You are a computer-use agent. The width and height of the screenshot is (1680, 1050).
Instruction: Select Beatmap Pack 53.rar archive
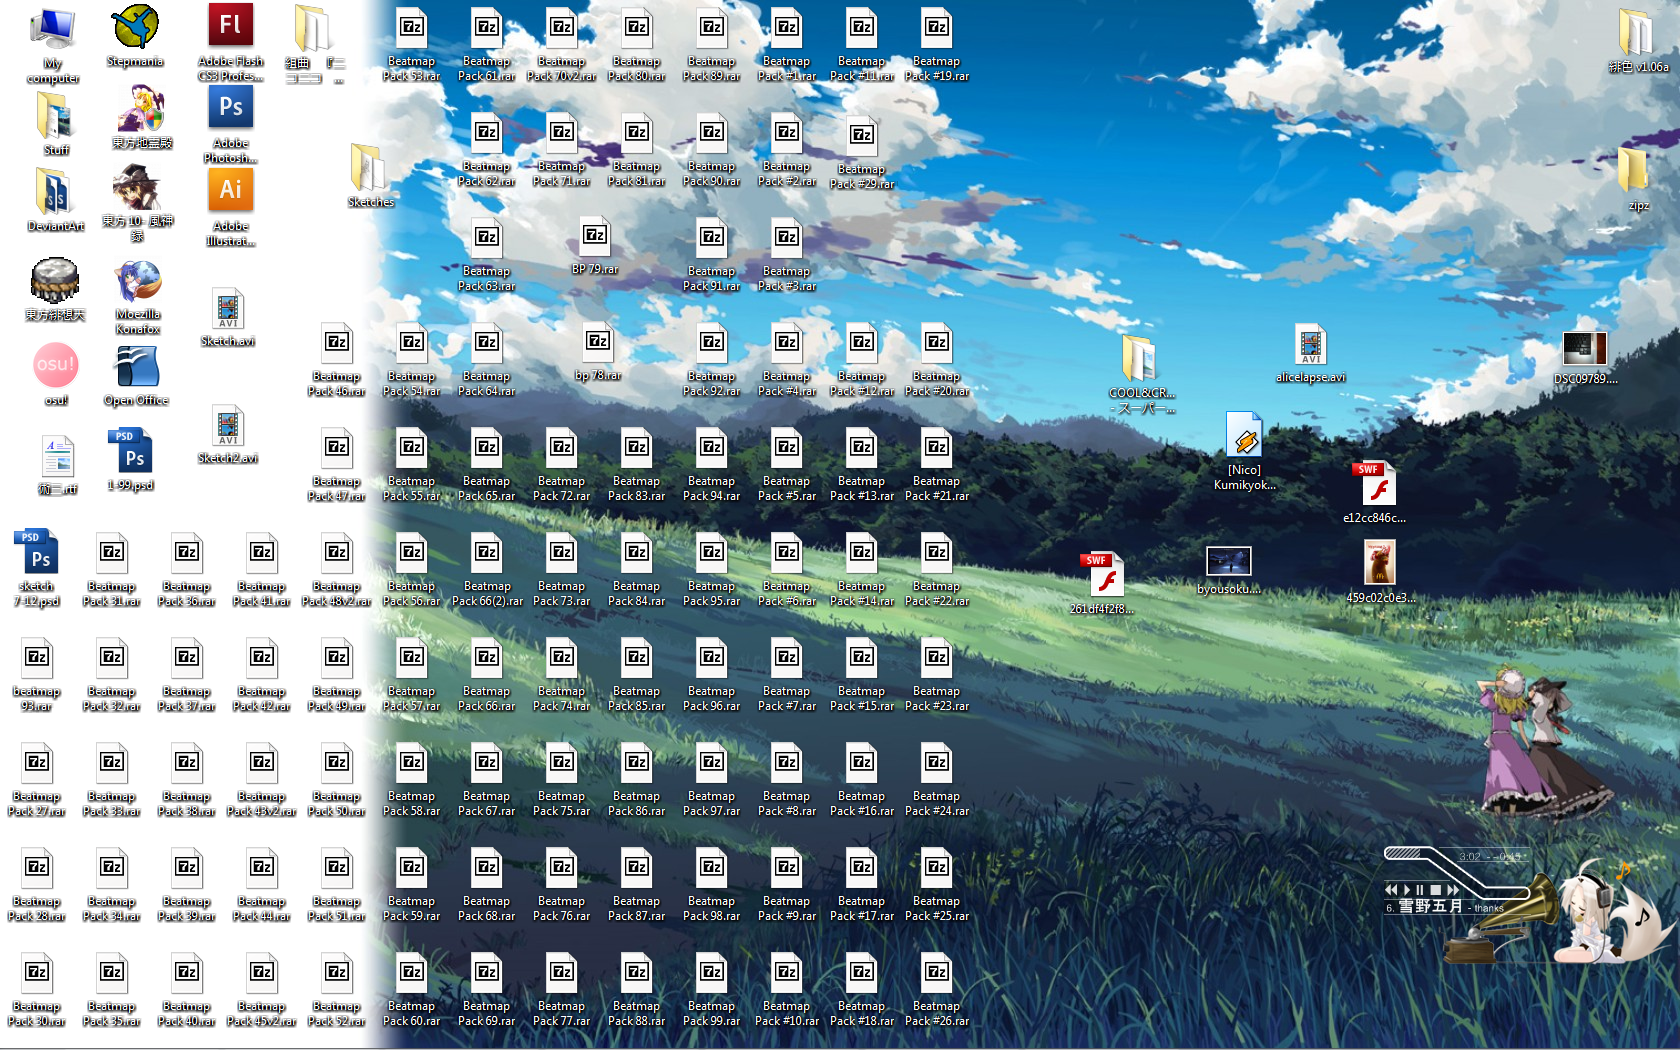(411, 45)
